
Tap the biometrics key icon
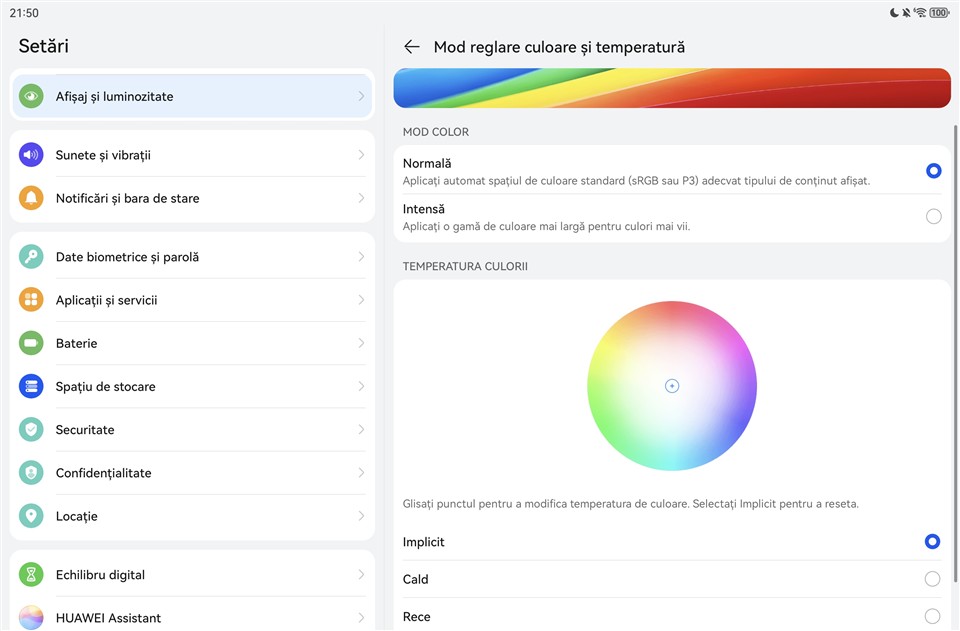click(x=31, y=257)
